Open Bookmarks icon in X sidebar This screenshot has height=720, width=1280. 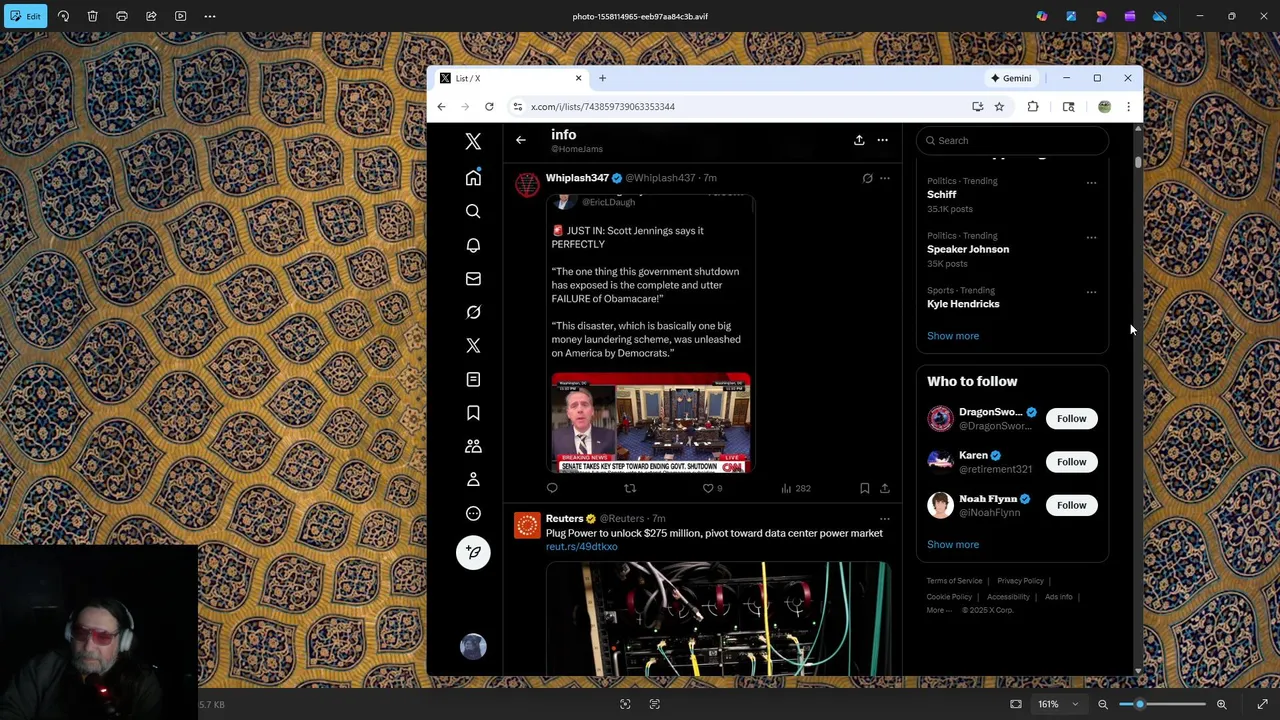coord(473,413)
